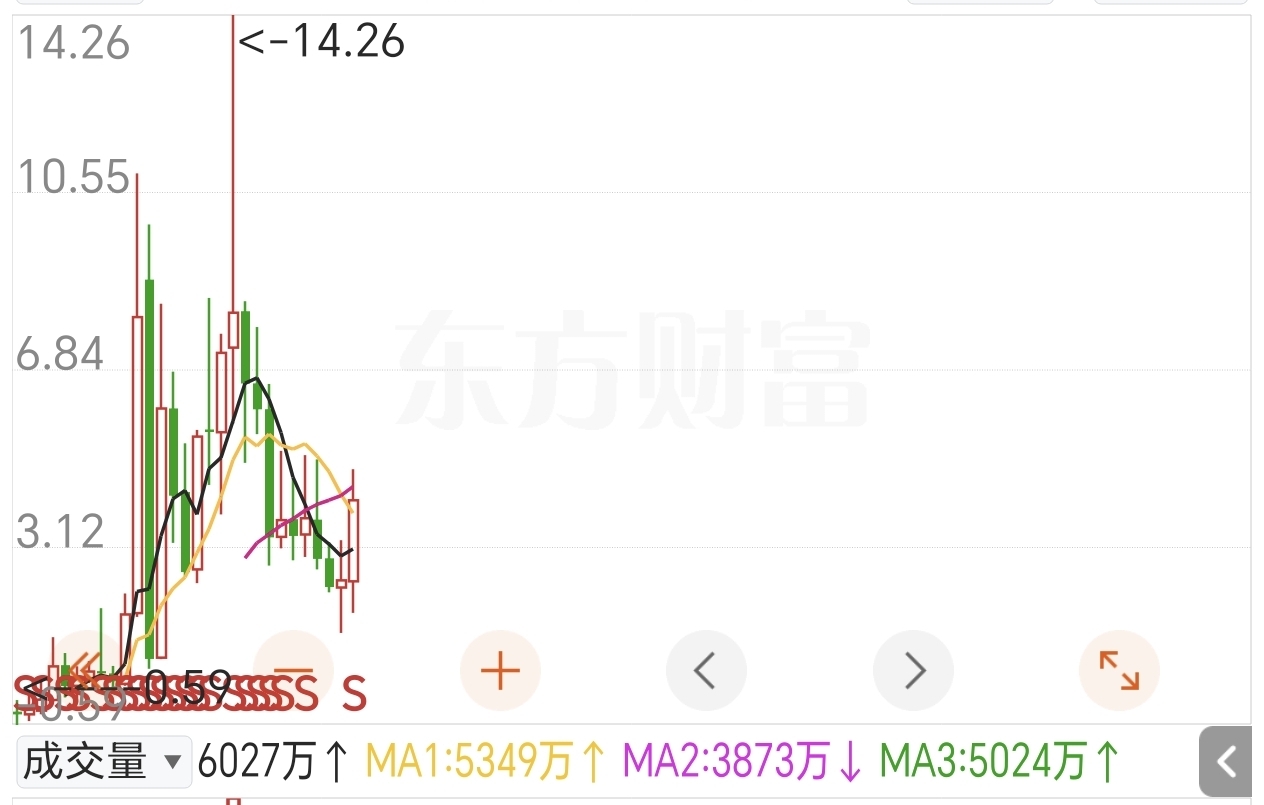
Task: Click the 3.12 price axis label
Action: (x=61, y=532)
